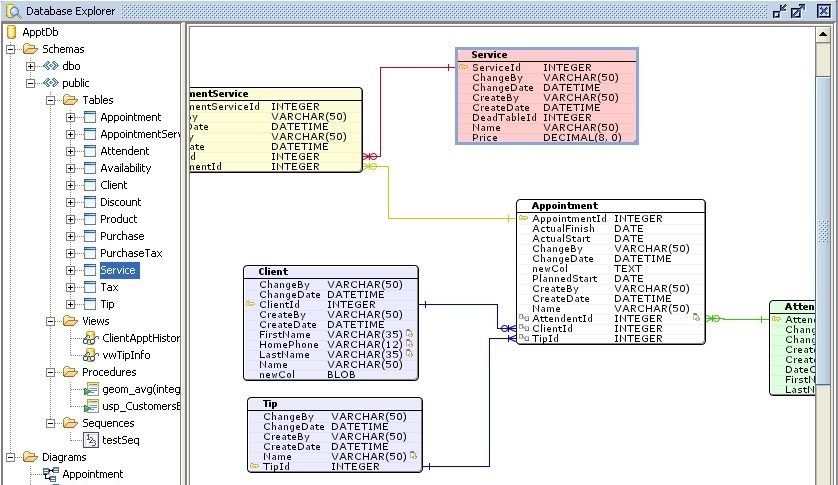
Task: Click the Schemas folder icon
Action: coord(30,49)
